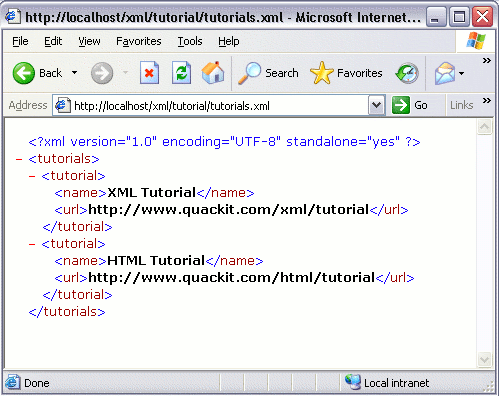499x396 pixels.
Task: Click the HTML Tutorial name text
Action: (156, 261)
